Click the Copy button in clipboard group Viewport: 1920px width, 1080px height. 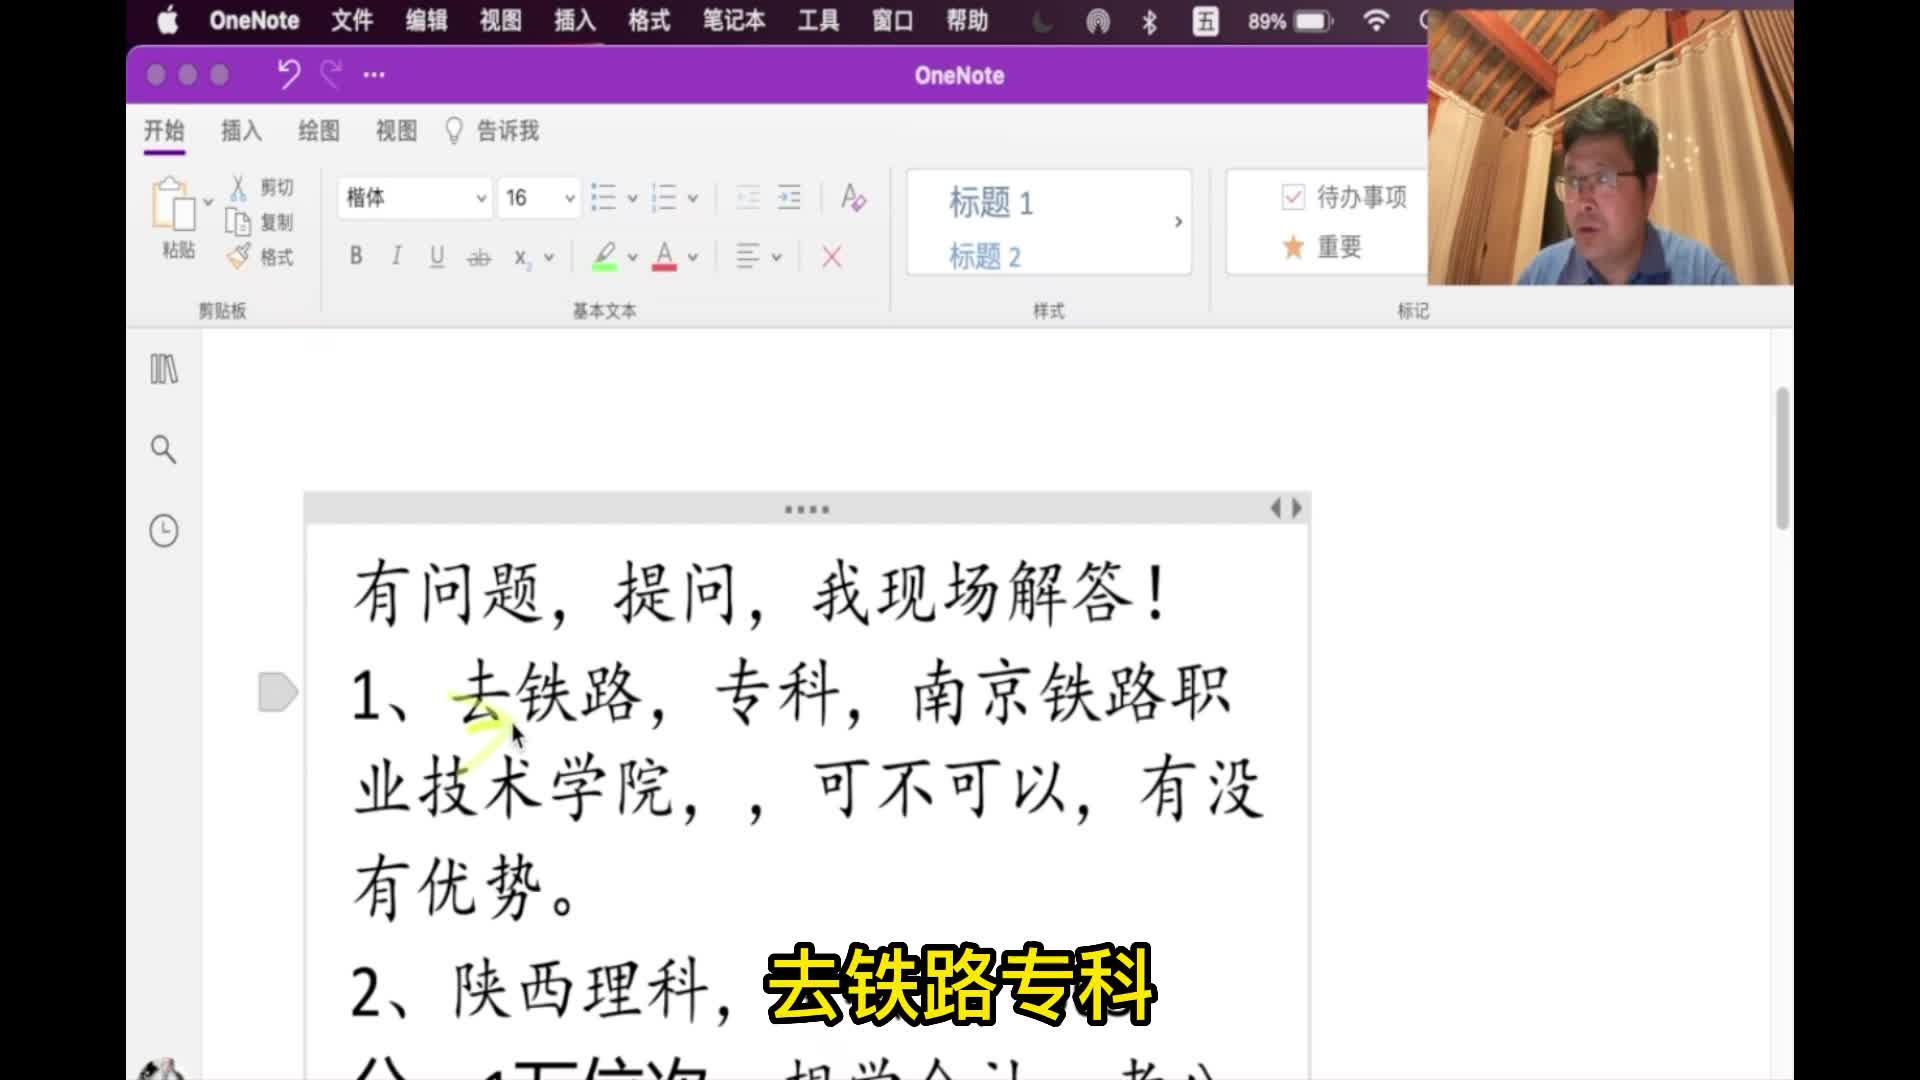click(259, 222)
